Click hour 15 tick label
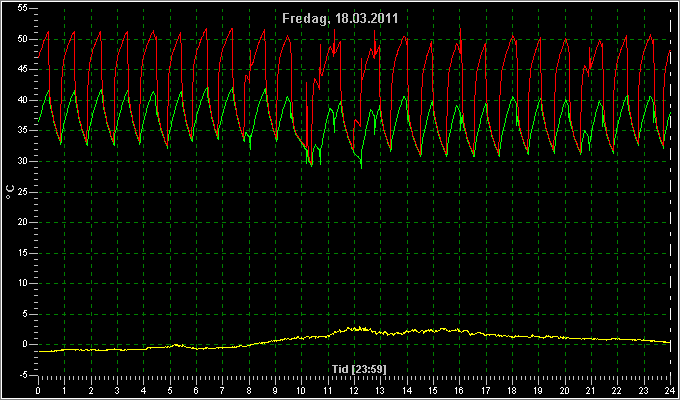Viewport: 680px width, 400px height. 433,390
